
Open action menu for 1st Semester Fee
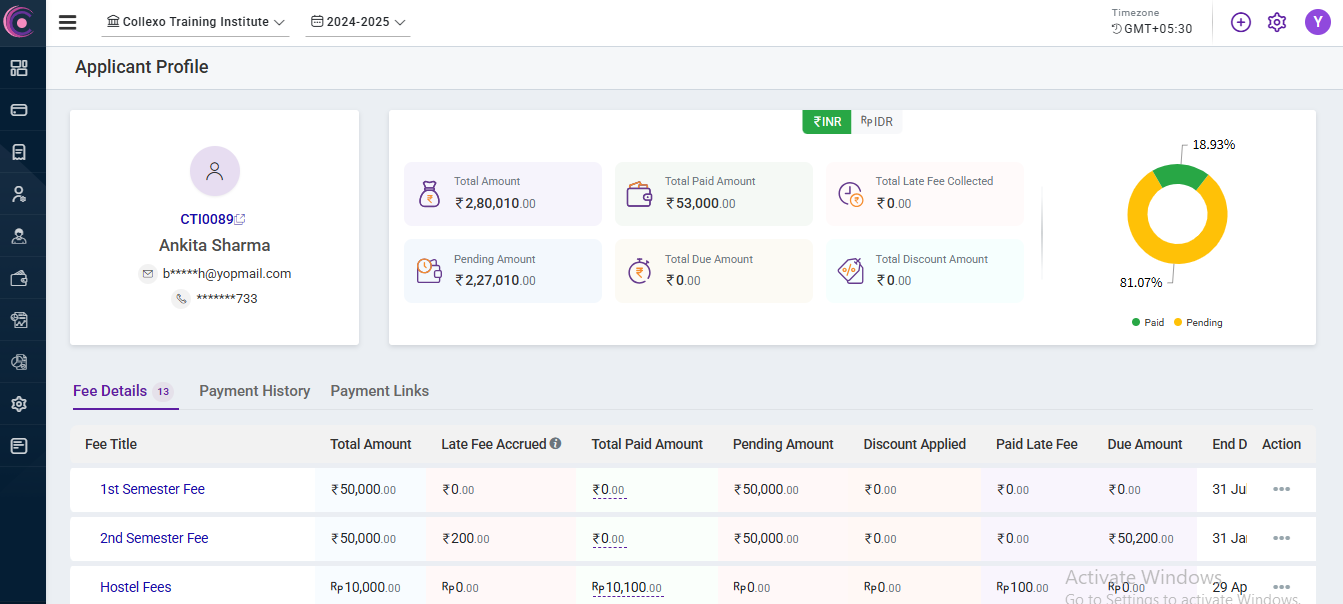tap(1281, 489)
